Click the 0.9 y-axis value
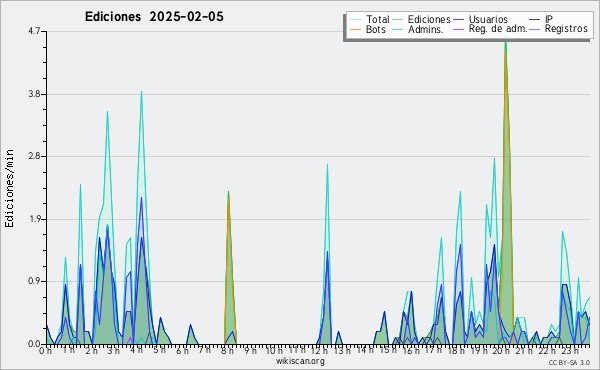 [x=34, y=281]
